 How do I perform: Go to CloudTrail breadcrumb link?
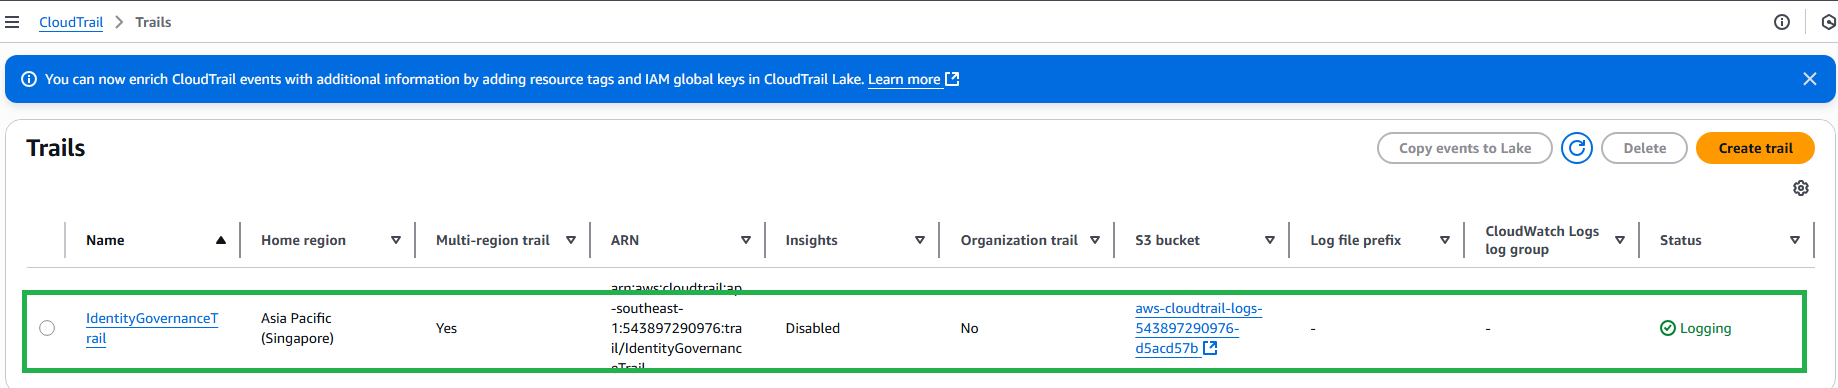pos(71,22)
